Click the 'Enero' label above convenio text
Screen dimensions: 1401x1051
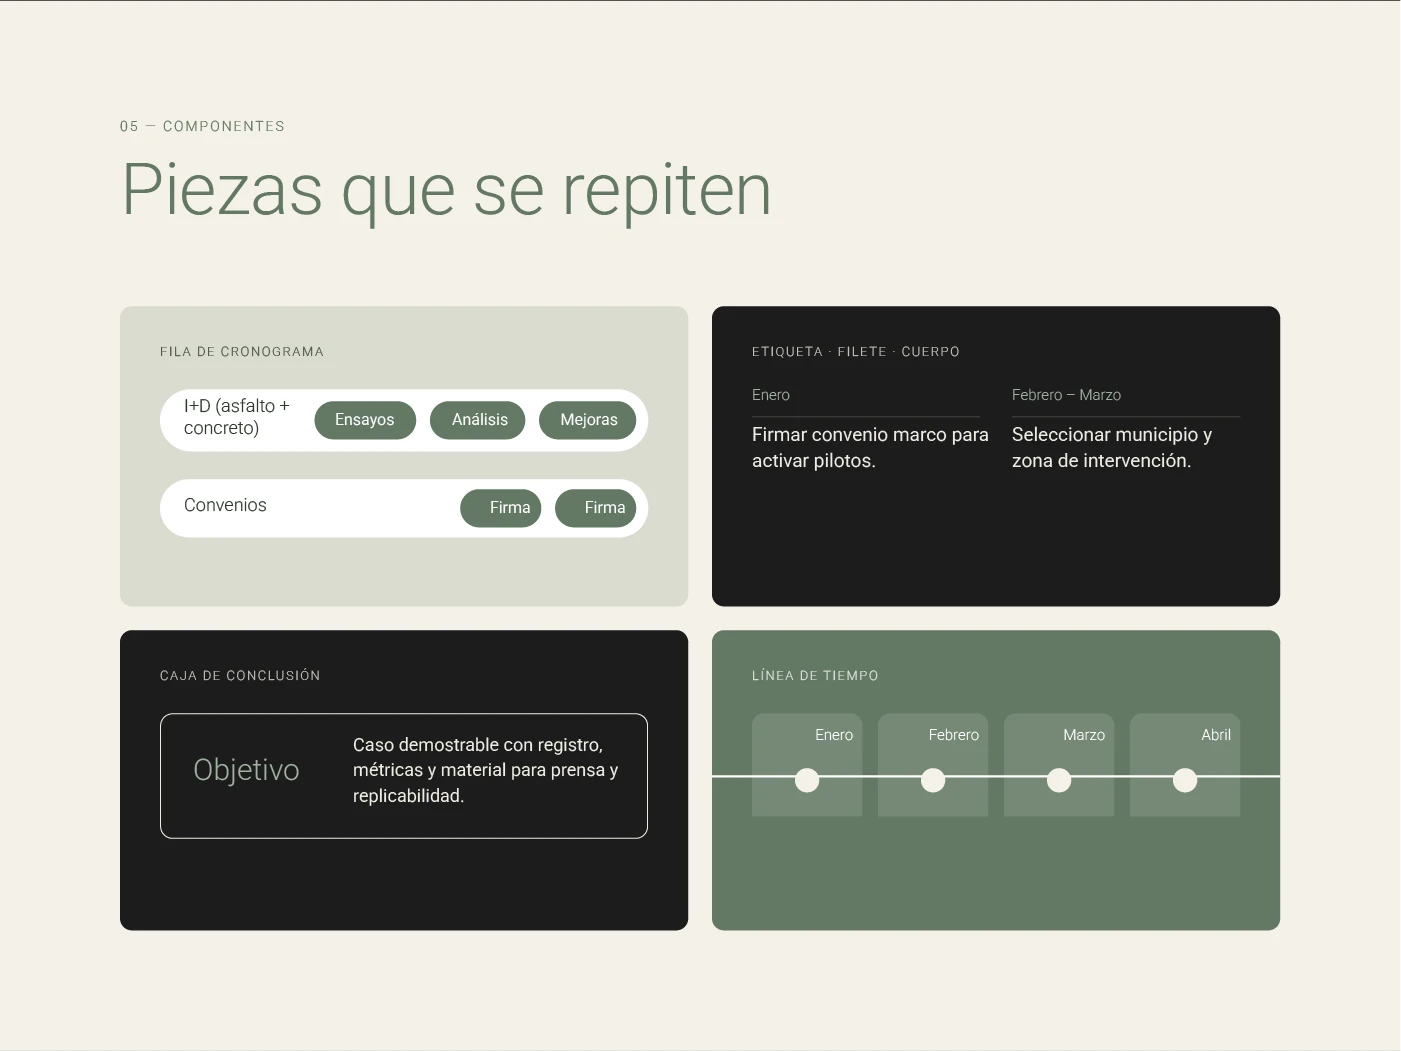click(771, 395)
